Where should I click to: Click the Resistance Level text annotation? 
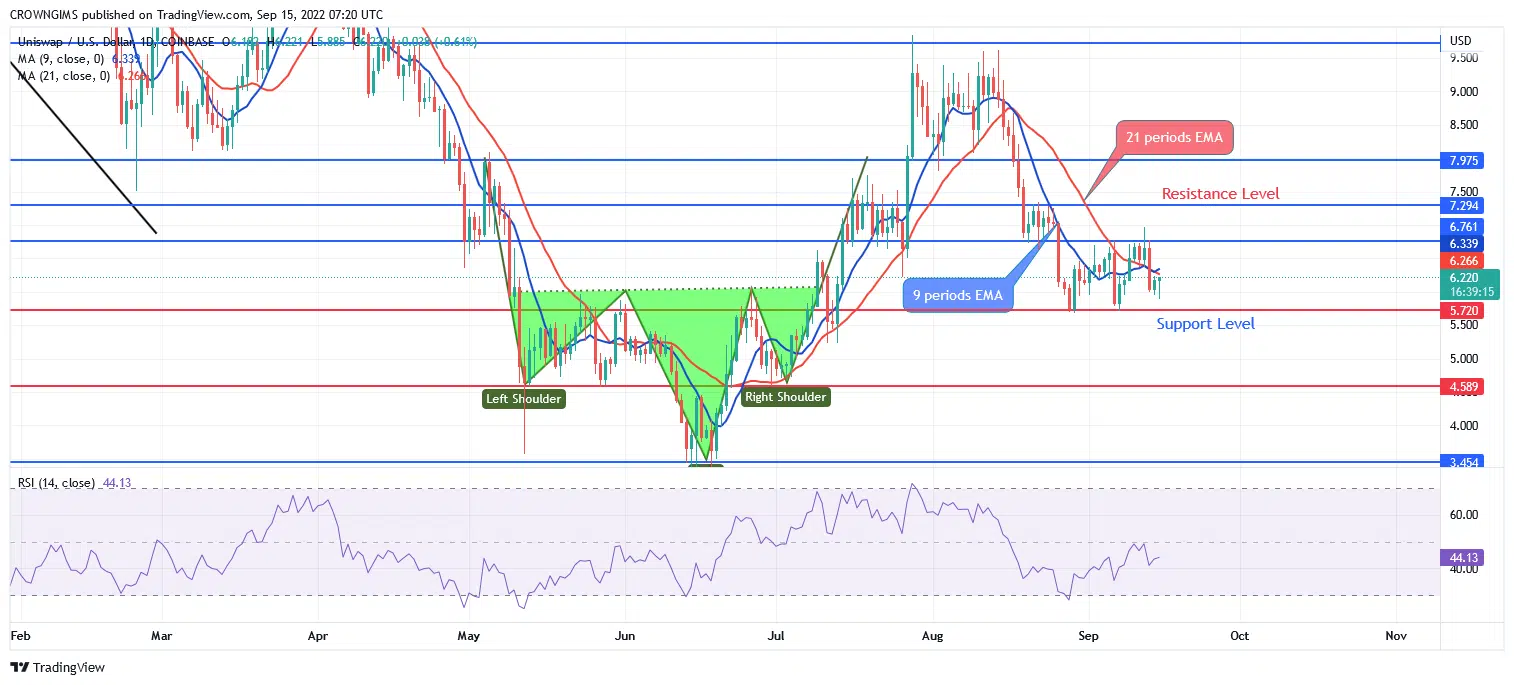1219,194
